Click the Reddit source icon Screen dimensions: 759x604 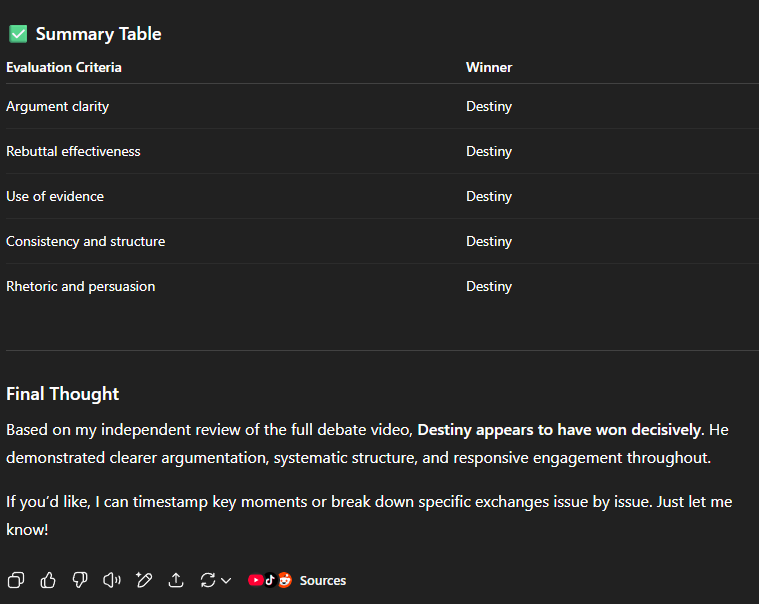(x=285, y=580)
